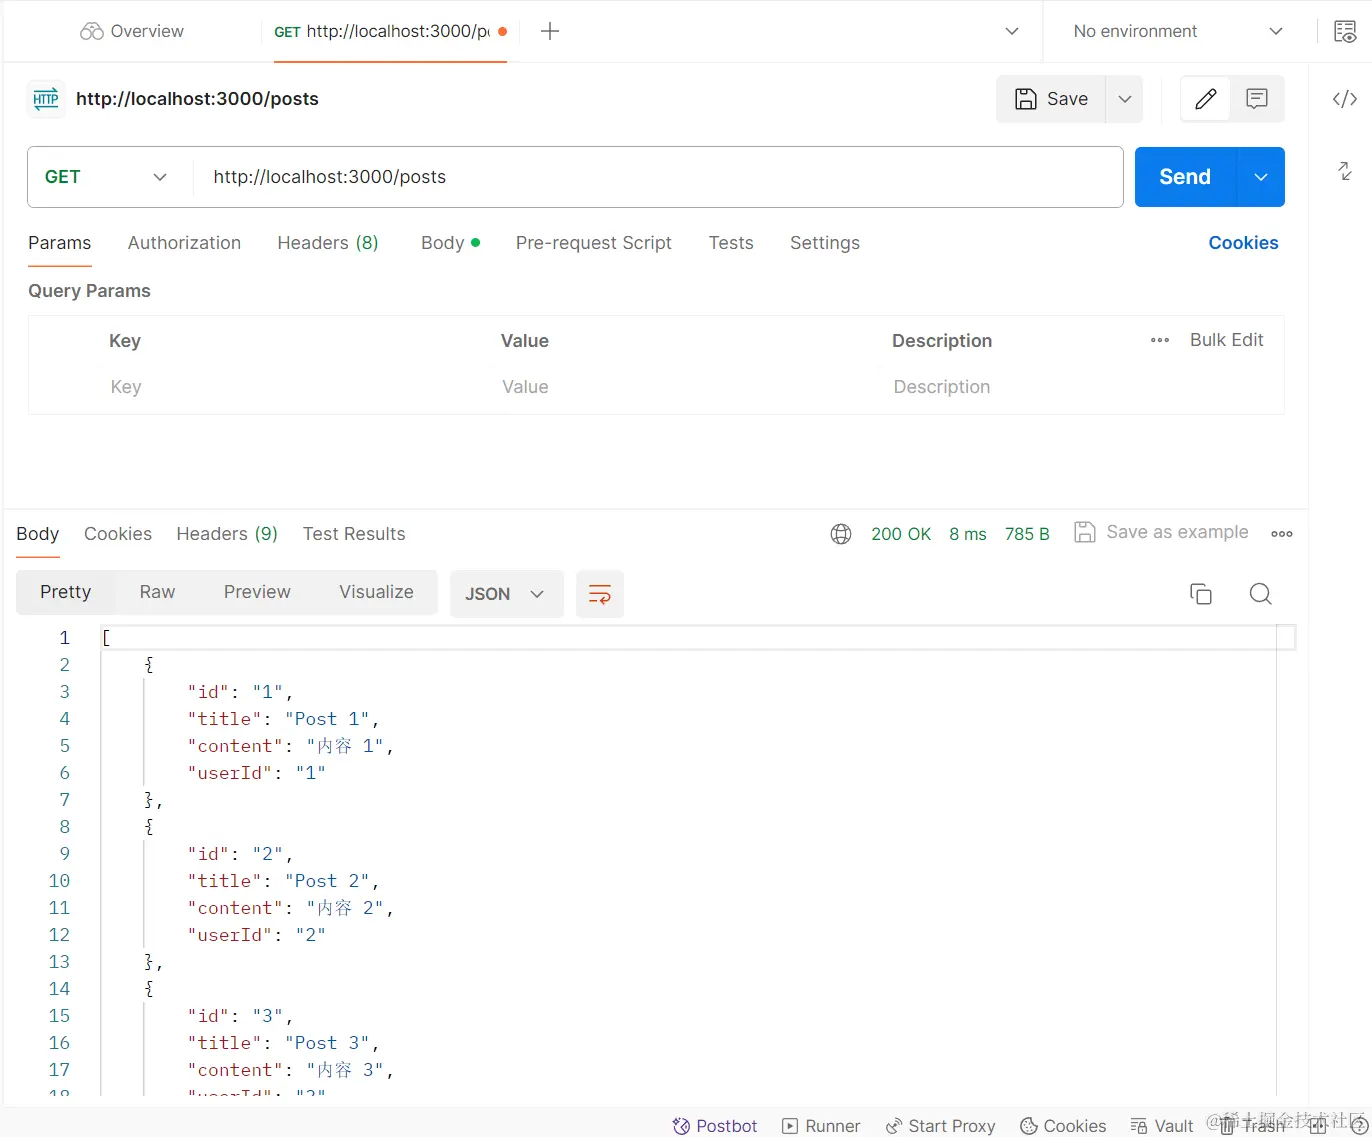Save the current request

point(1051,99)
